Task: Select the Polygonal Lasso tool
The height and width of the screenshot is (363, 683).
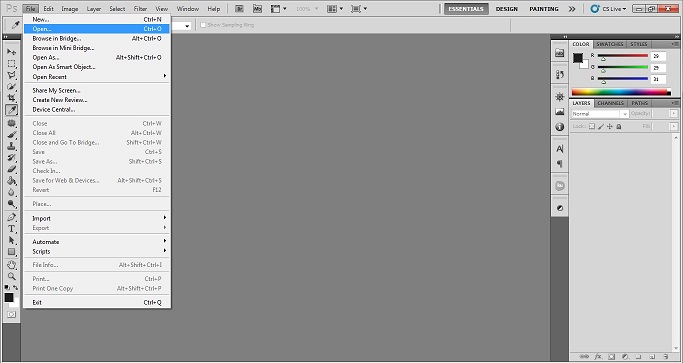Action: point(11,75)
